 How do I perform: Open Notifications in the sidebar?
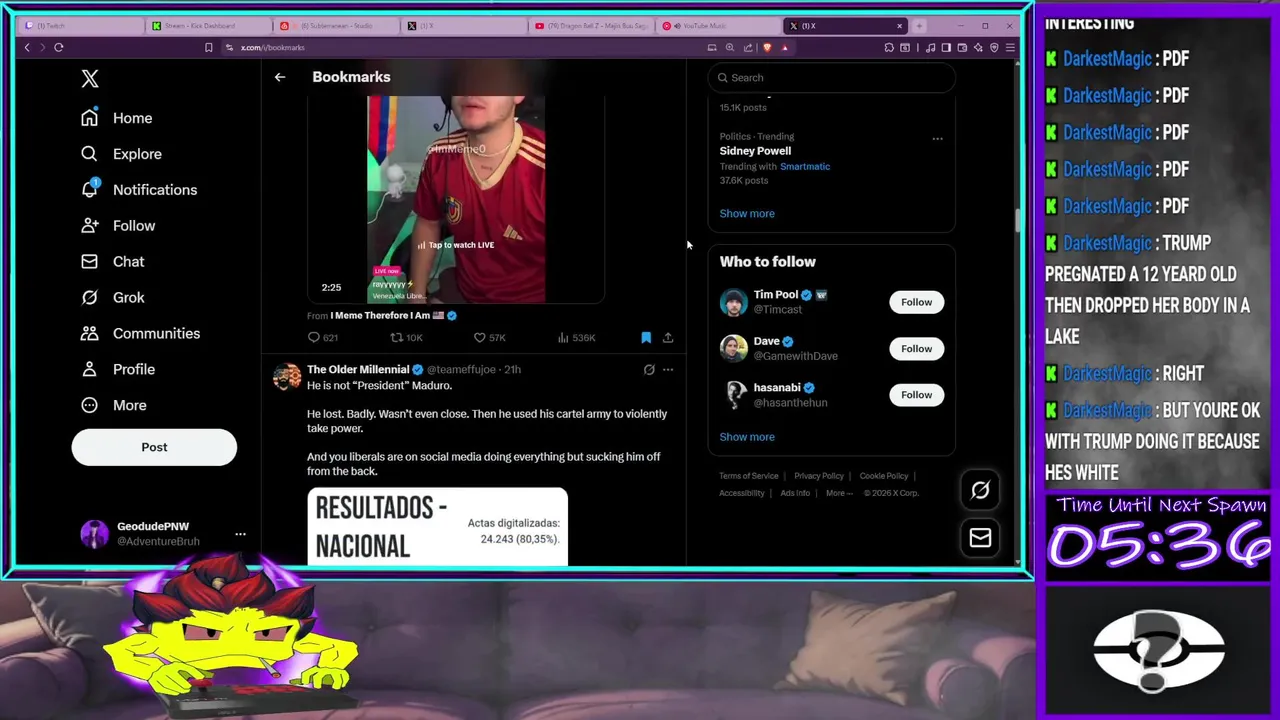point(139,190)
